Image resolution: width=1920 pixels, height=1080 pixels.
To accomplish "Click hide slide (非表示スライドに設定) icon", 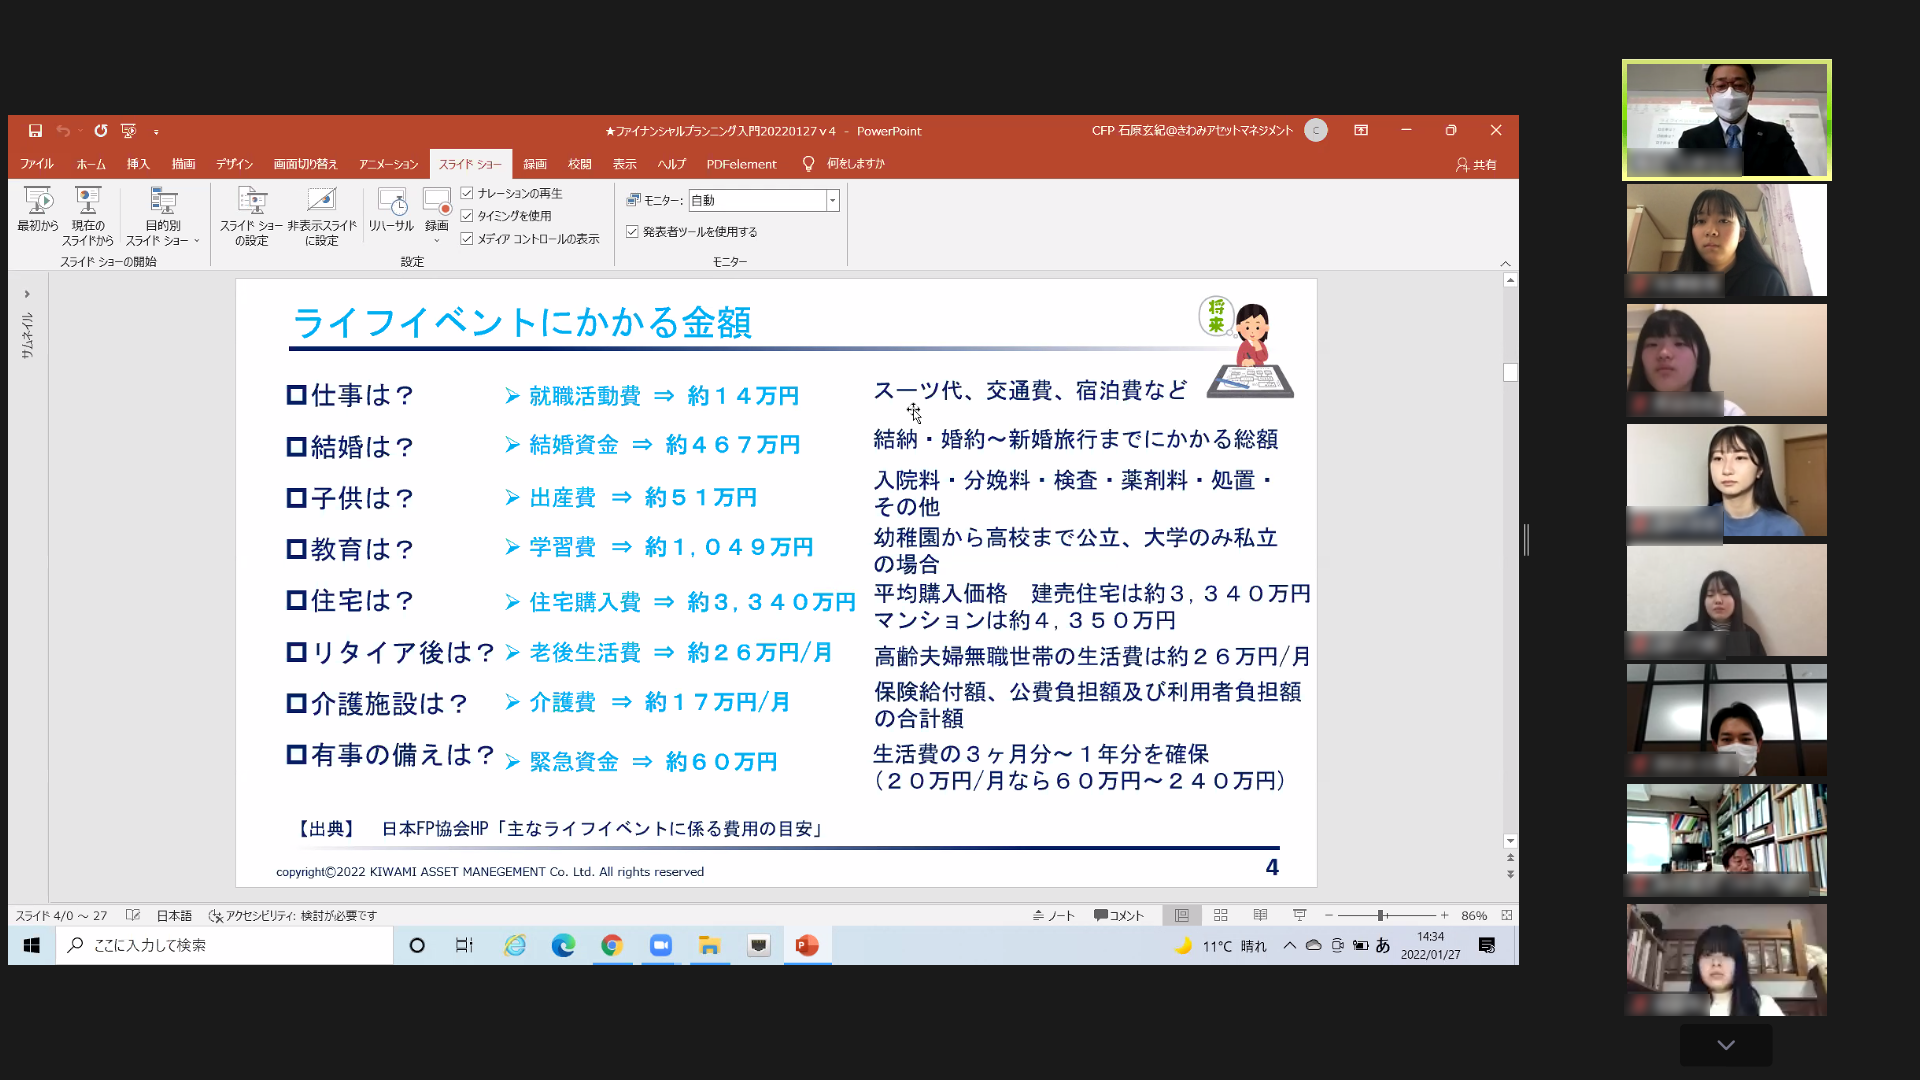I will (x=321, y=200).
